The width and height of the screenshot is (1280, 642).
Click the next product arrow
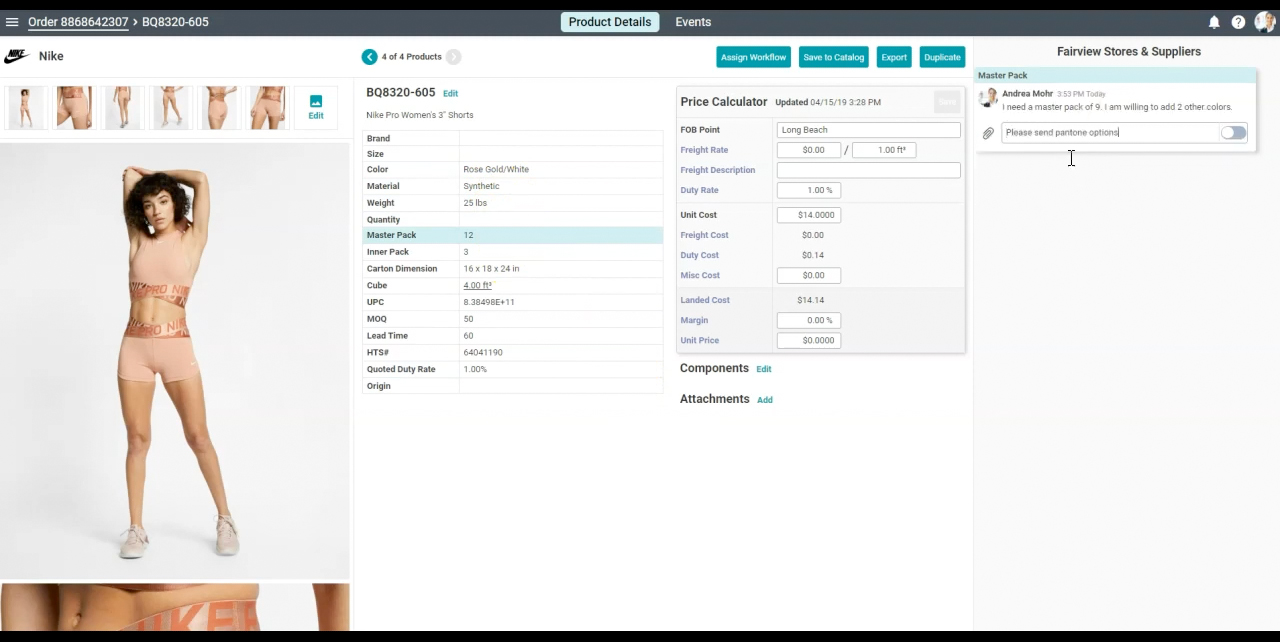[x=453, y=57]
